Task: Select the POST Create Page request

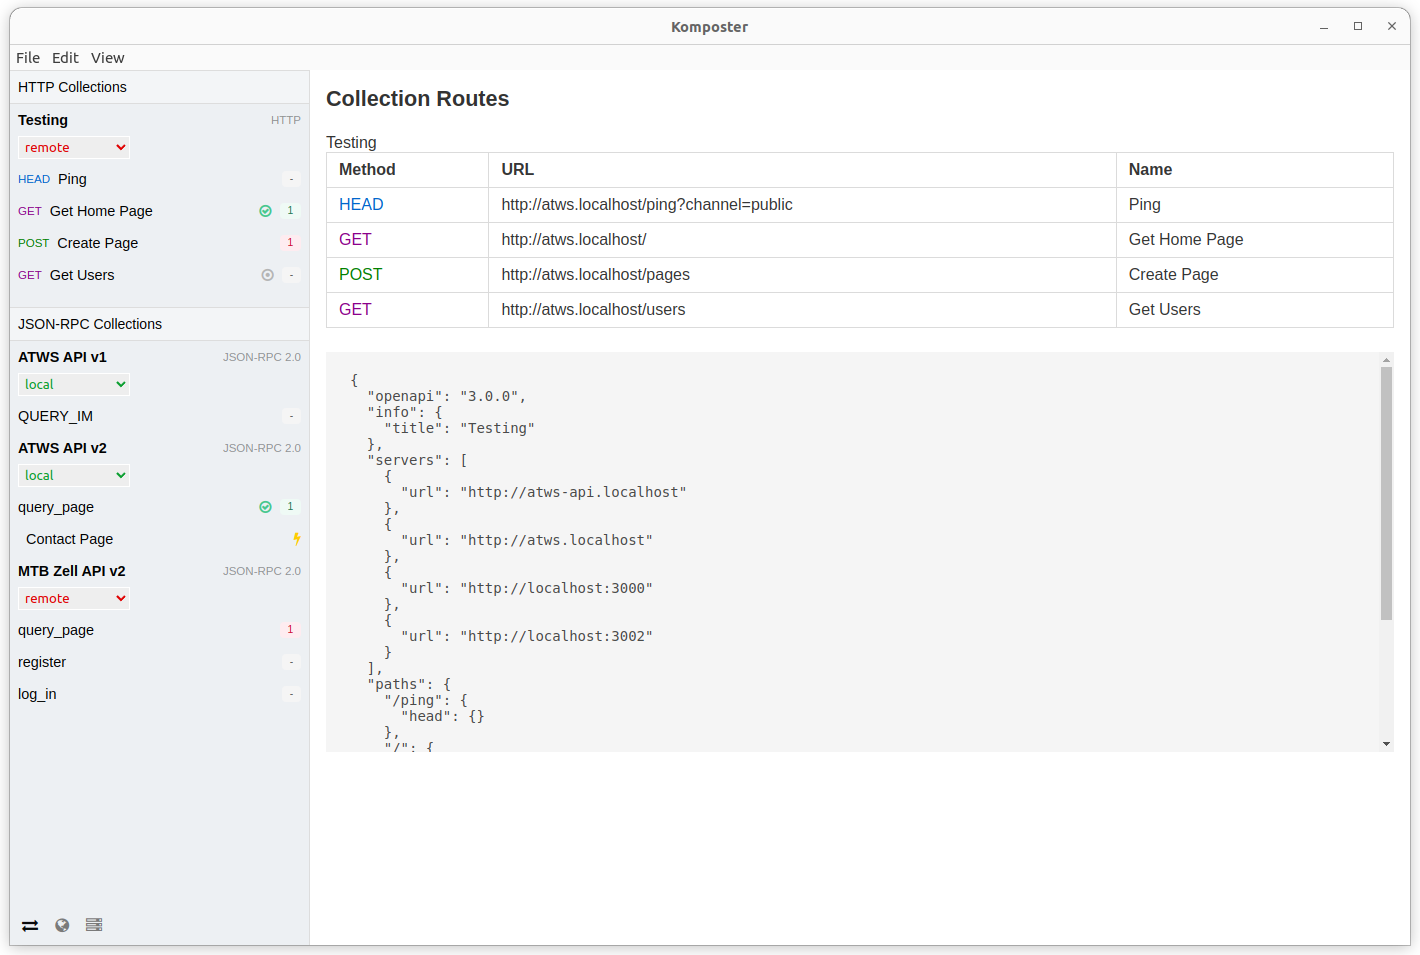Action: tap(160, 243)
